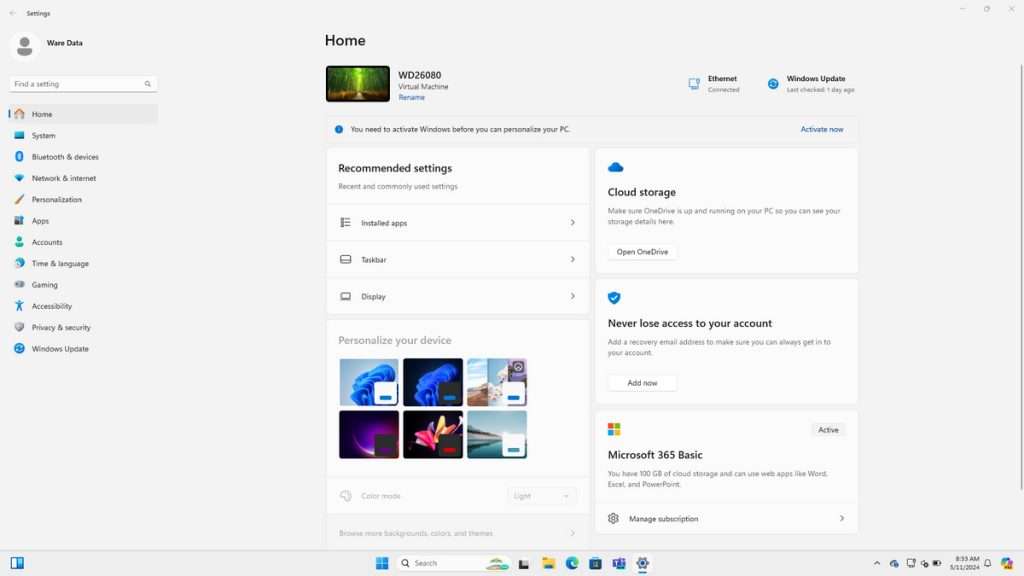This screenshot has height=576, width=1024.
Task: Select the purple glow theme thumbnail
Action: tap(368, 434)
